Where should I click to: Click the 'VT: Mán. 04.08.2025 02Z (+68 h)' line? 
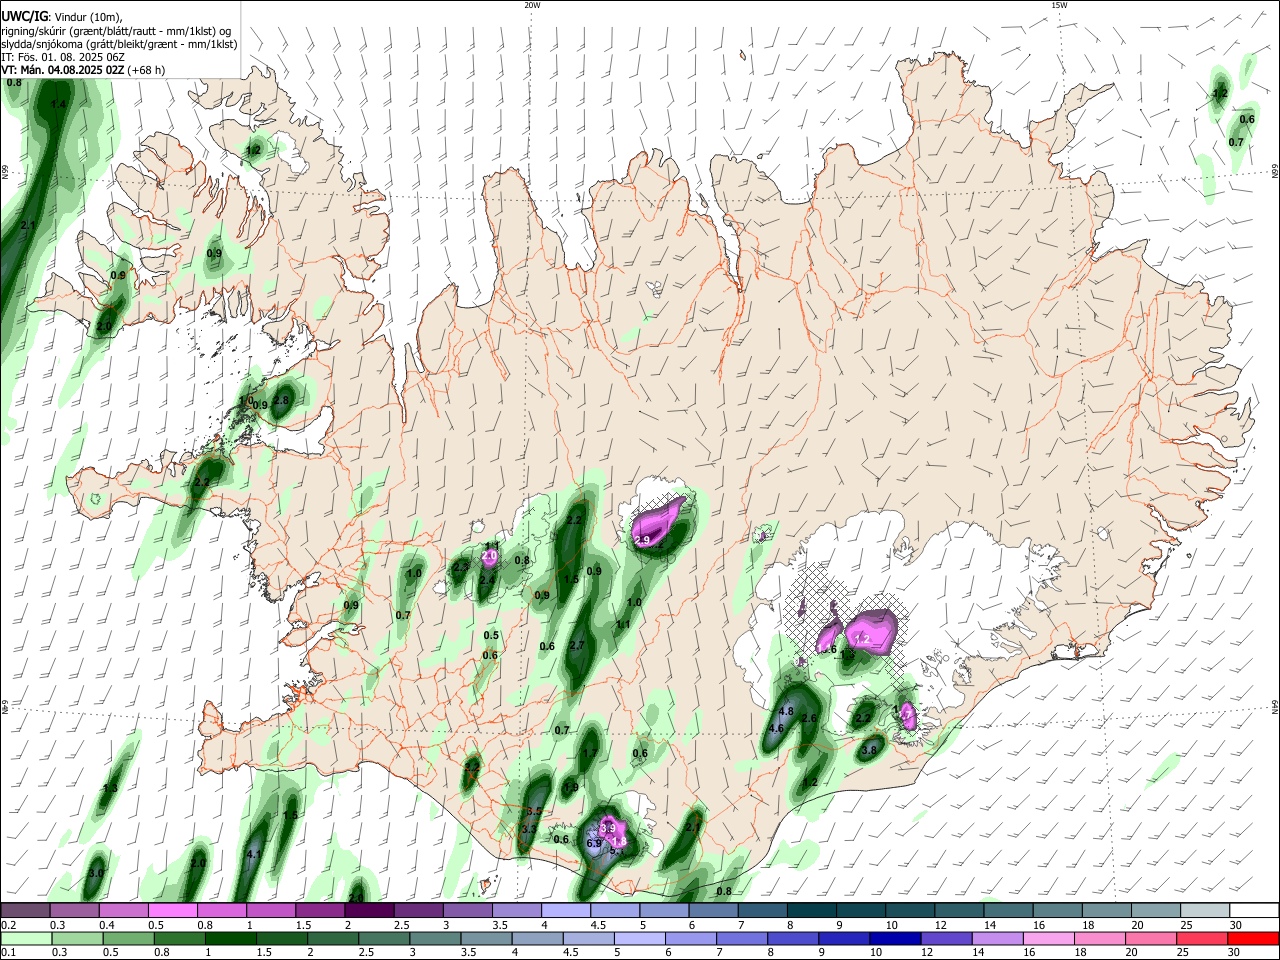click(83, 70)
